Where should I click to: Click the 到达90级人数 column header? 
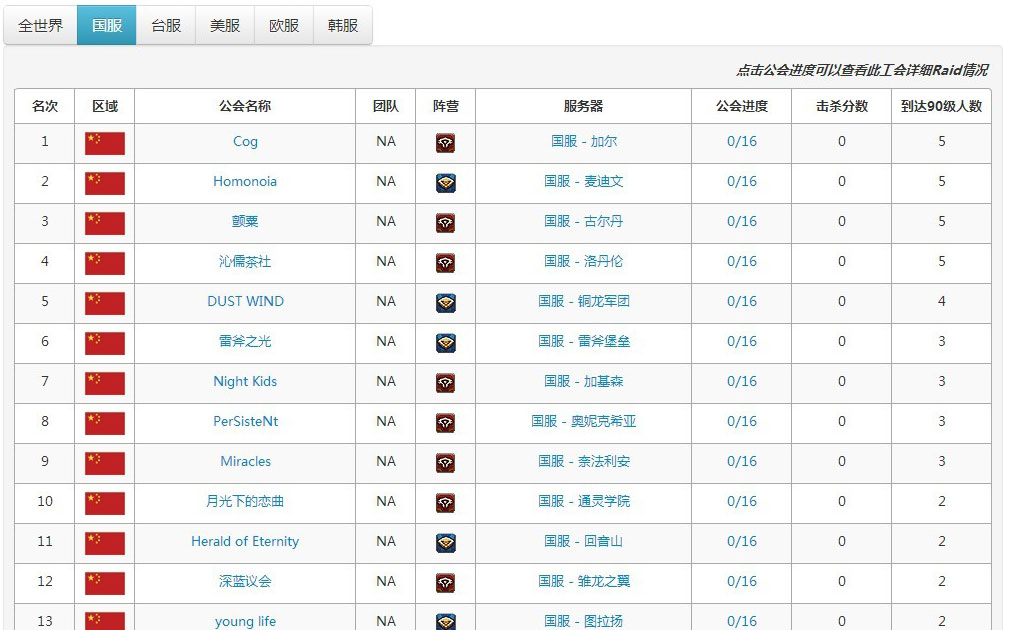click(x=941, y=106)
